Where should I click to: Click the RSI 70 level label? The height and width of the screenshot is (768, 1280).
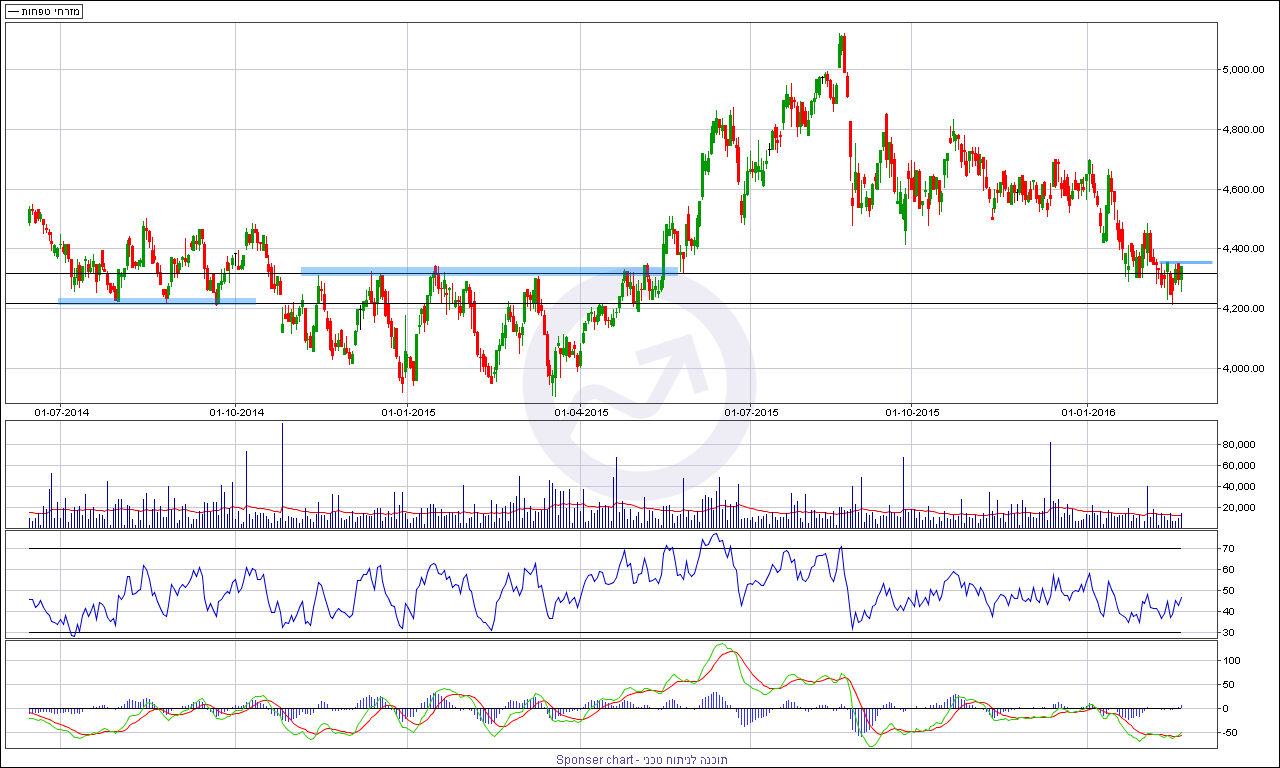1227,549
